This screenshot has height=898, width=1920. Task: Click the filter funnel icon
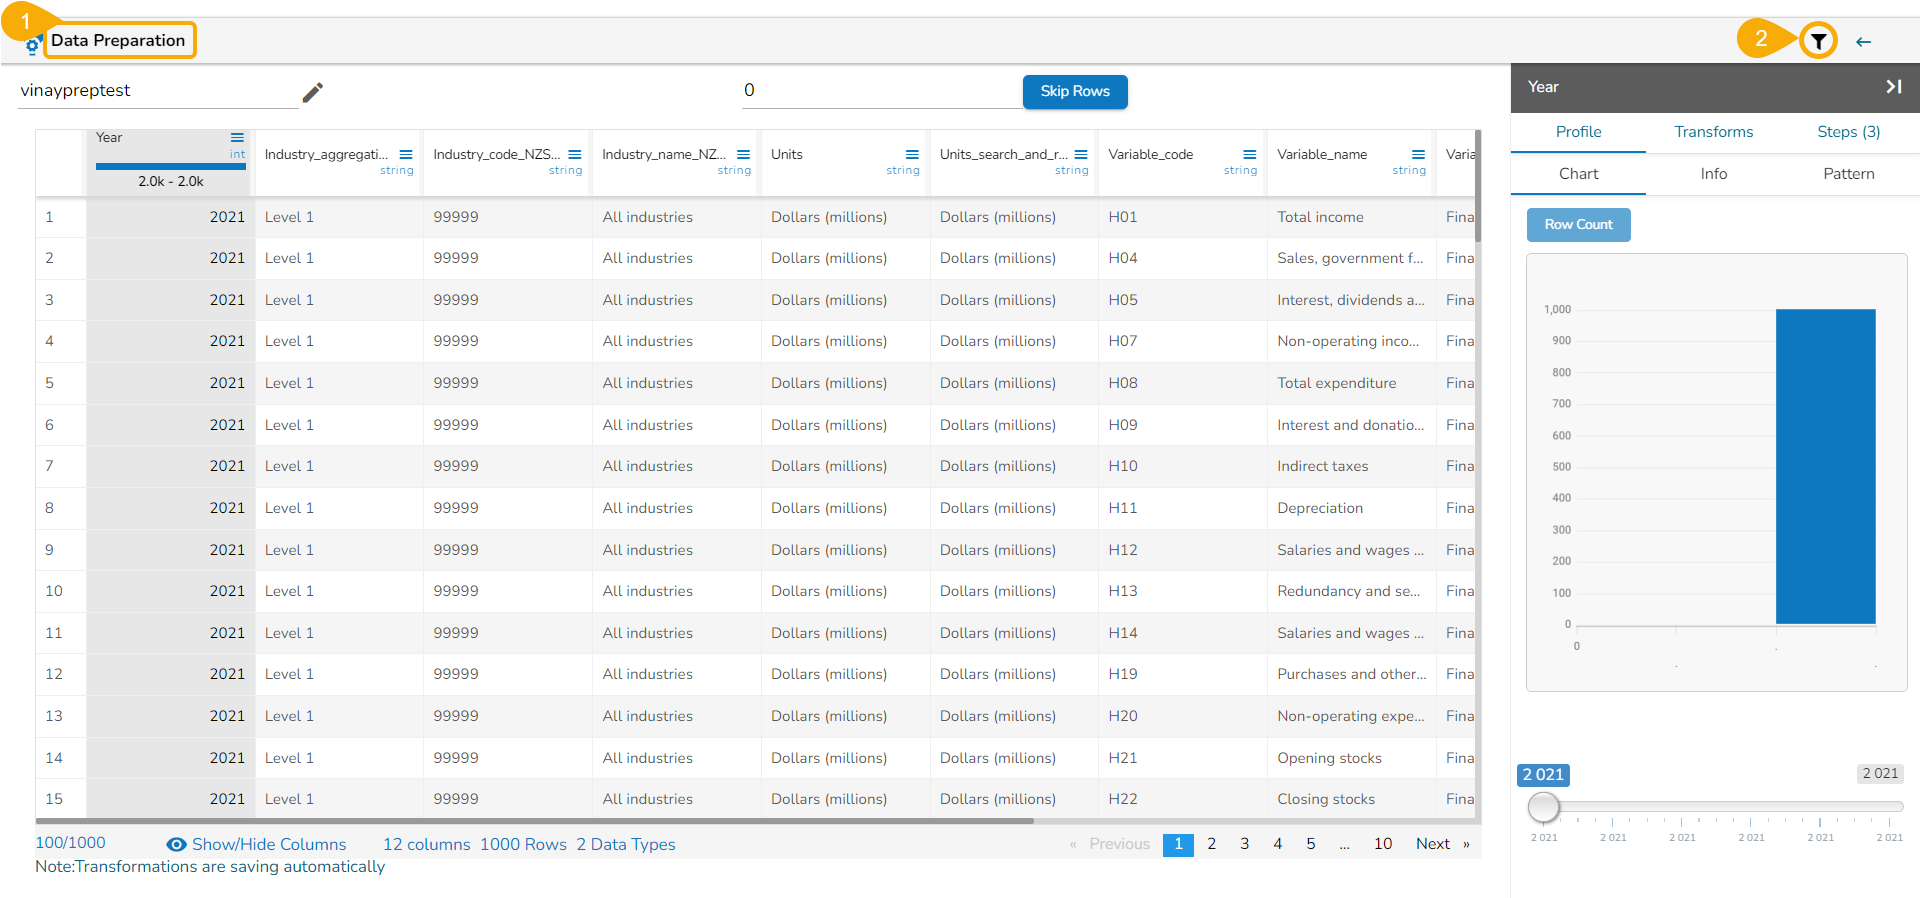(1818, 41)
